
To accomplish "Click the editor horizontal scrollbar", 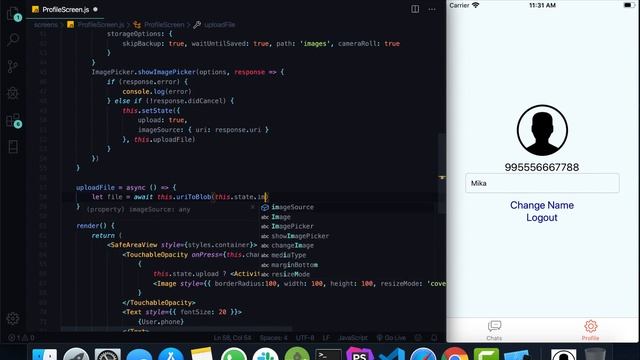I will [x=176, y=329].
